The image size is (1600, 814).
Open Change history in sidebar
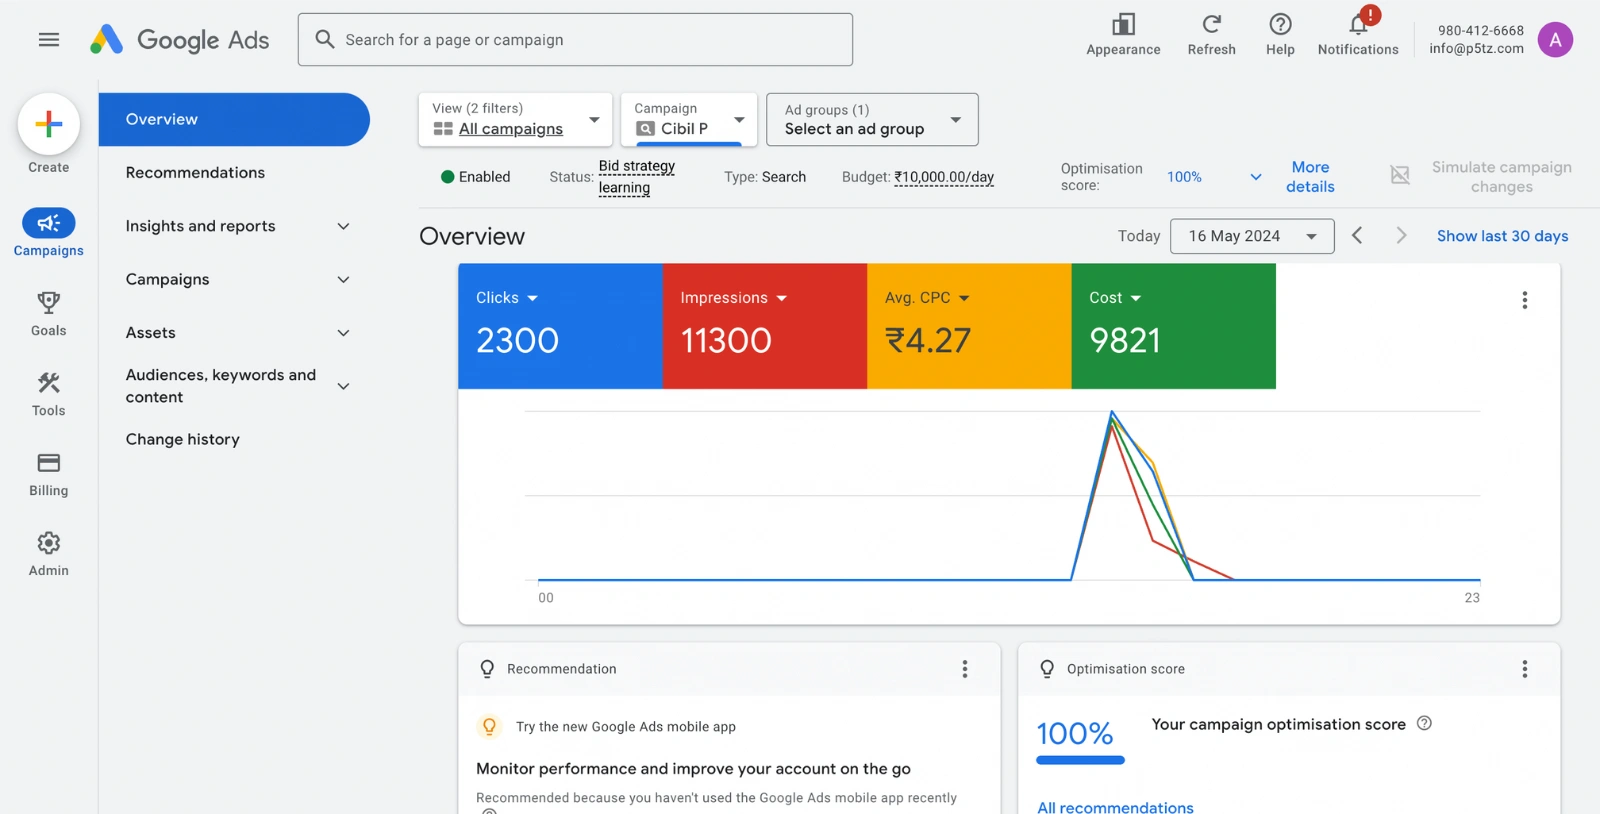(183, 439)
